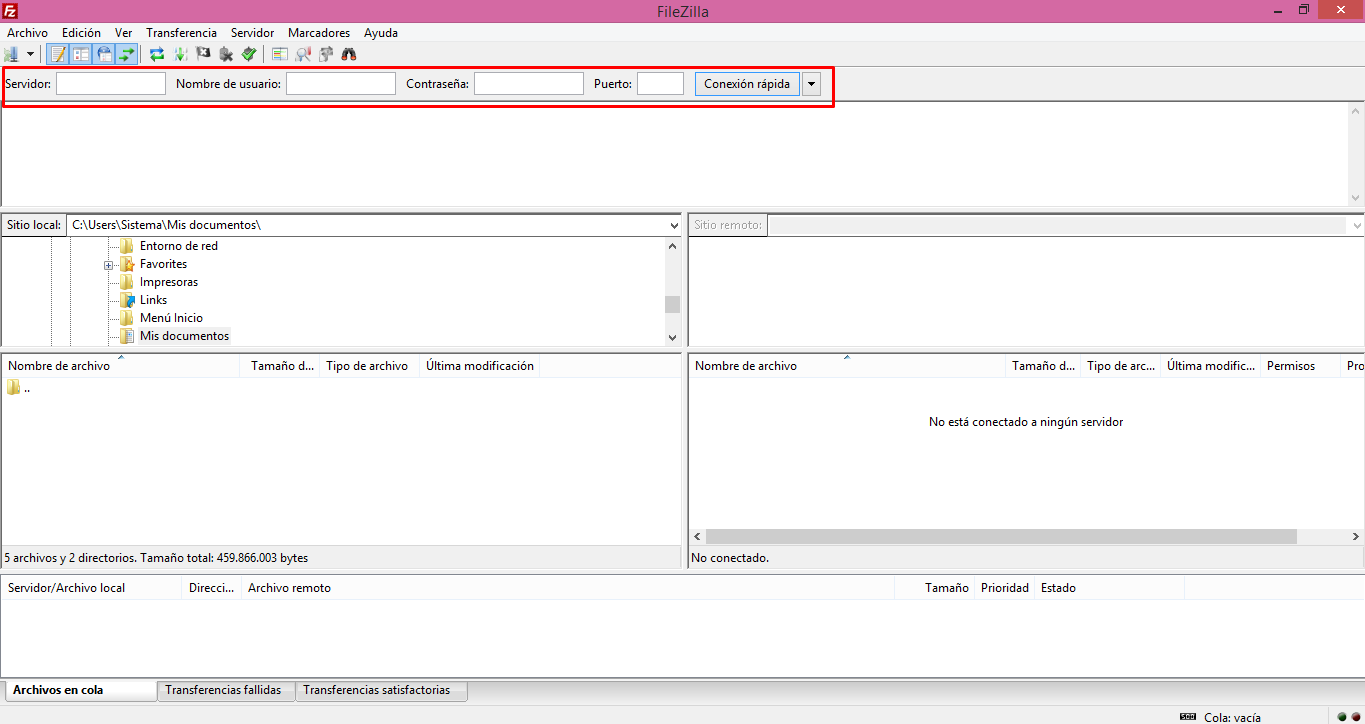The width and height of the screenshot is (1365, 724).
Task: Select Mis documentos folder in tree
Action: [x=184, y=336]
